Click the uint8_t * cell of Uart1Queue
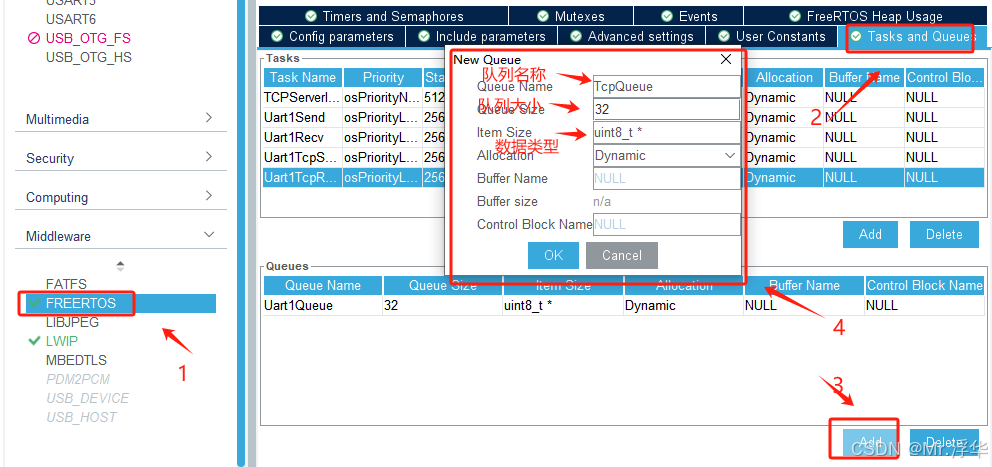This screenshot has width=992, height=467. (562, 306)
